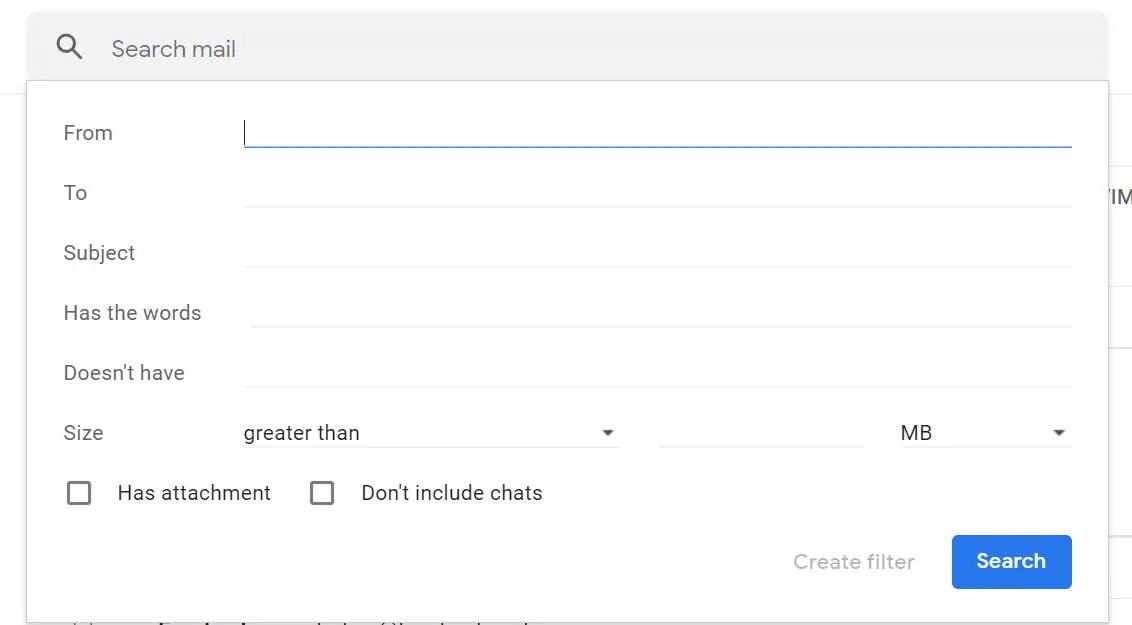Click the From input field
The image size is (1132, 625).
tap(650, 132)
